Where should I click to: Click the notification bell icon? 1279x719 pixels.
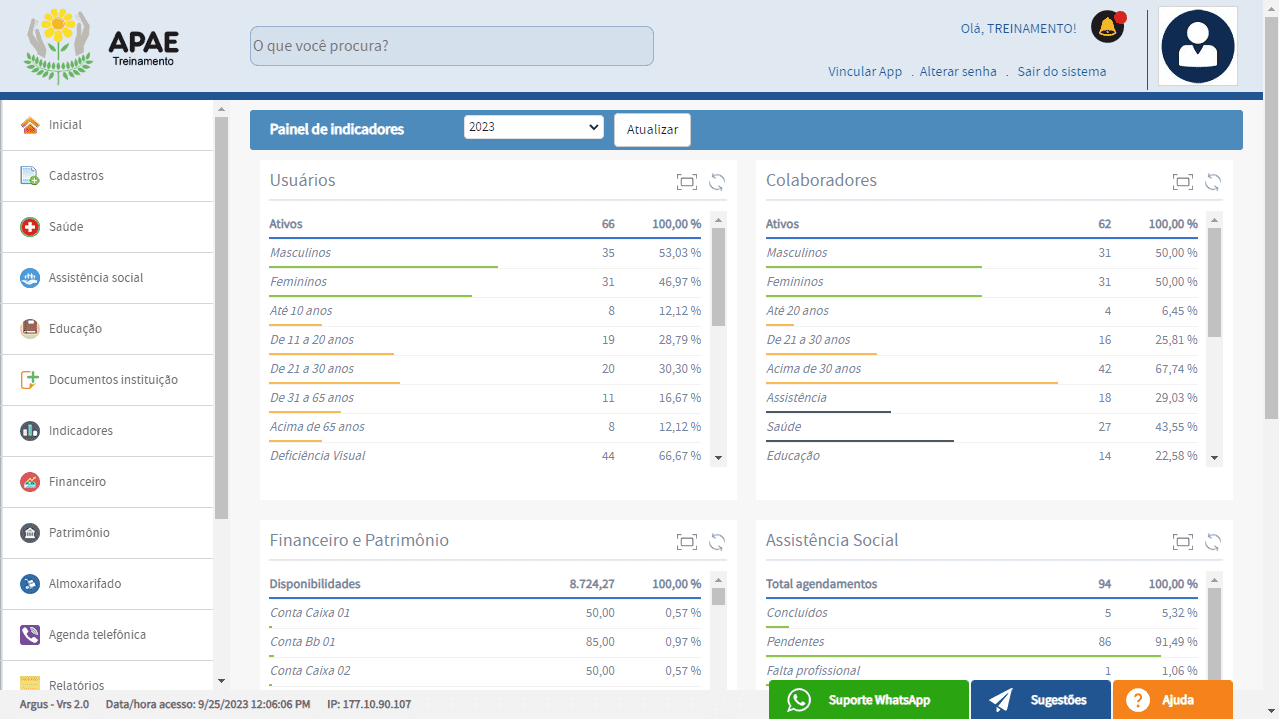[1107, 28]
